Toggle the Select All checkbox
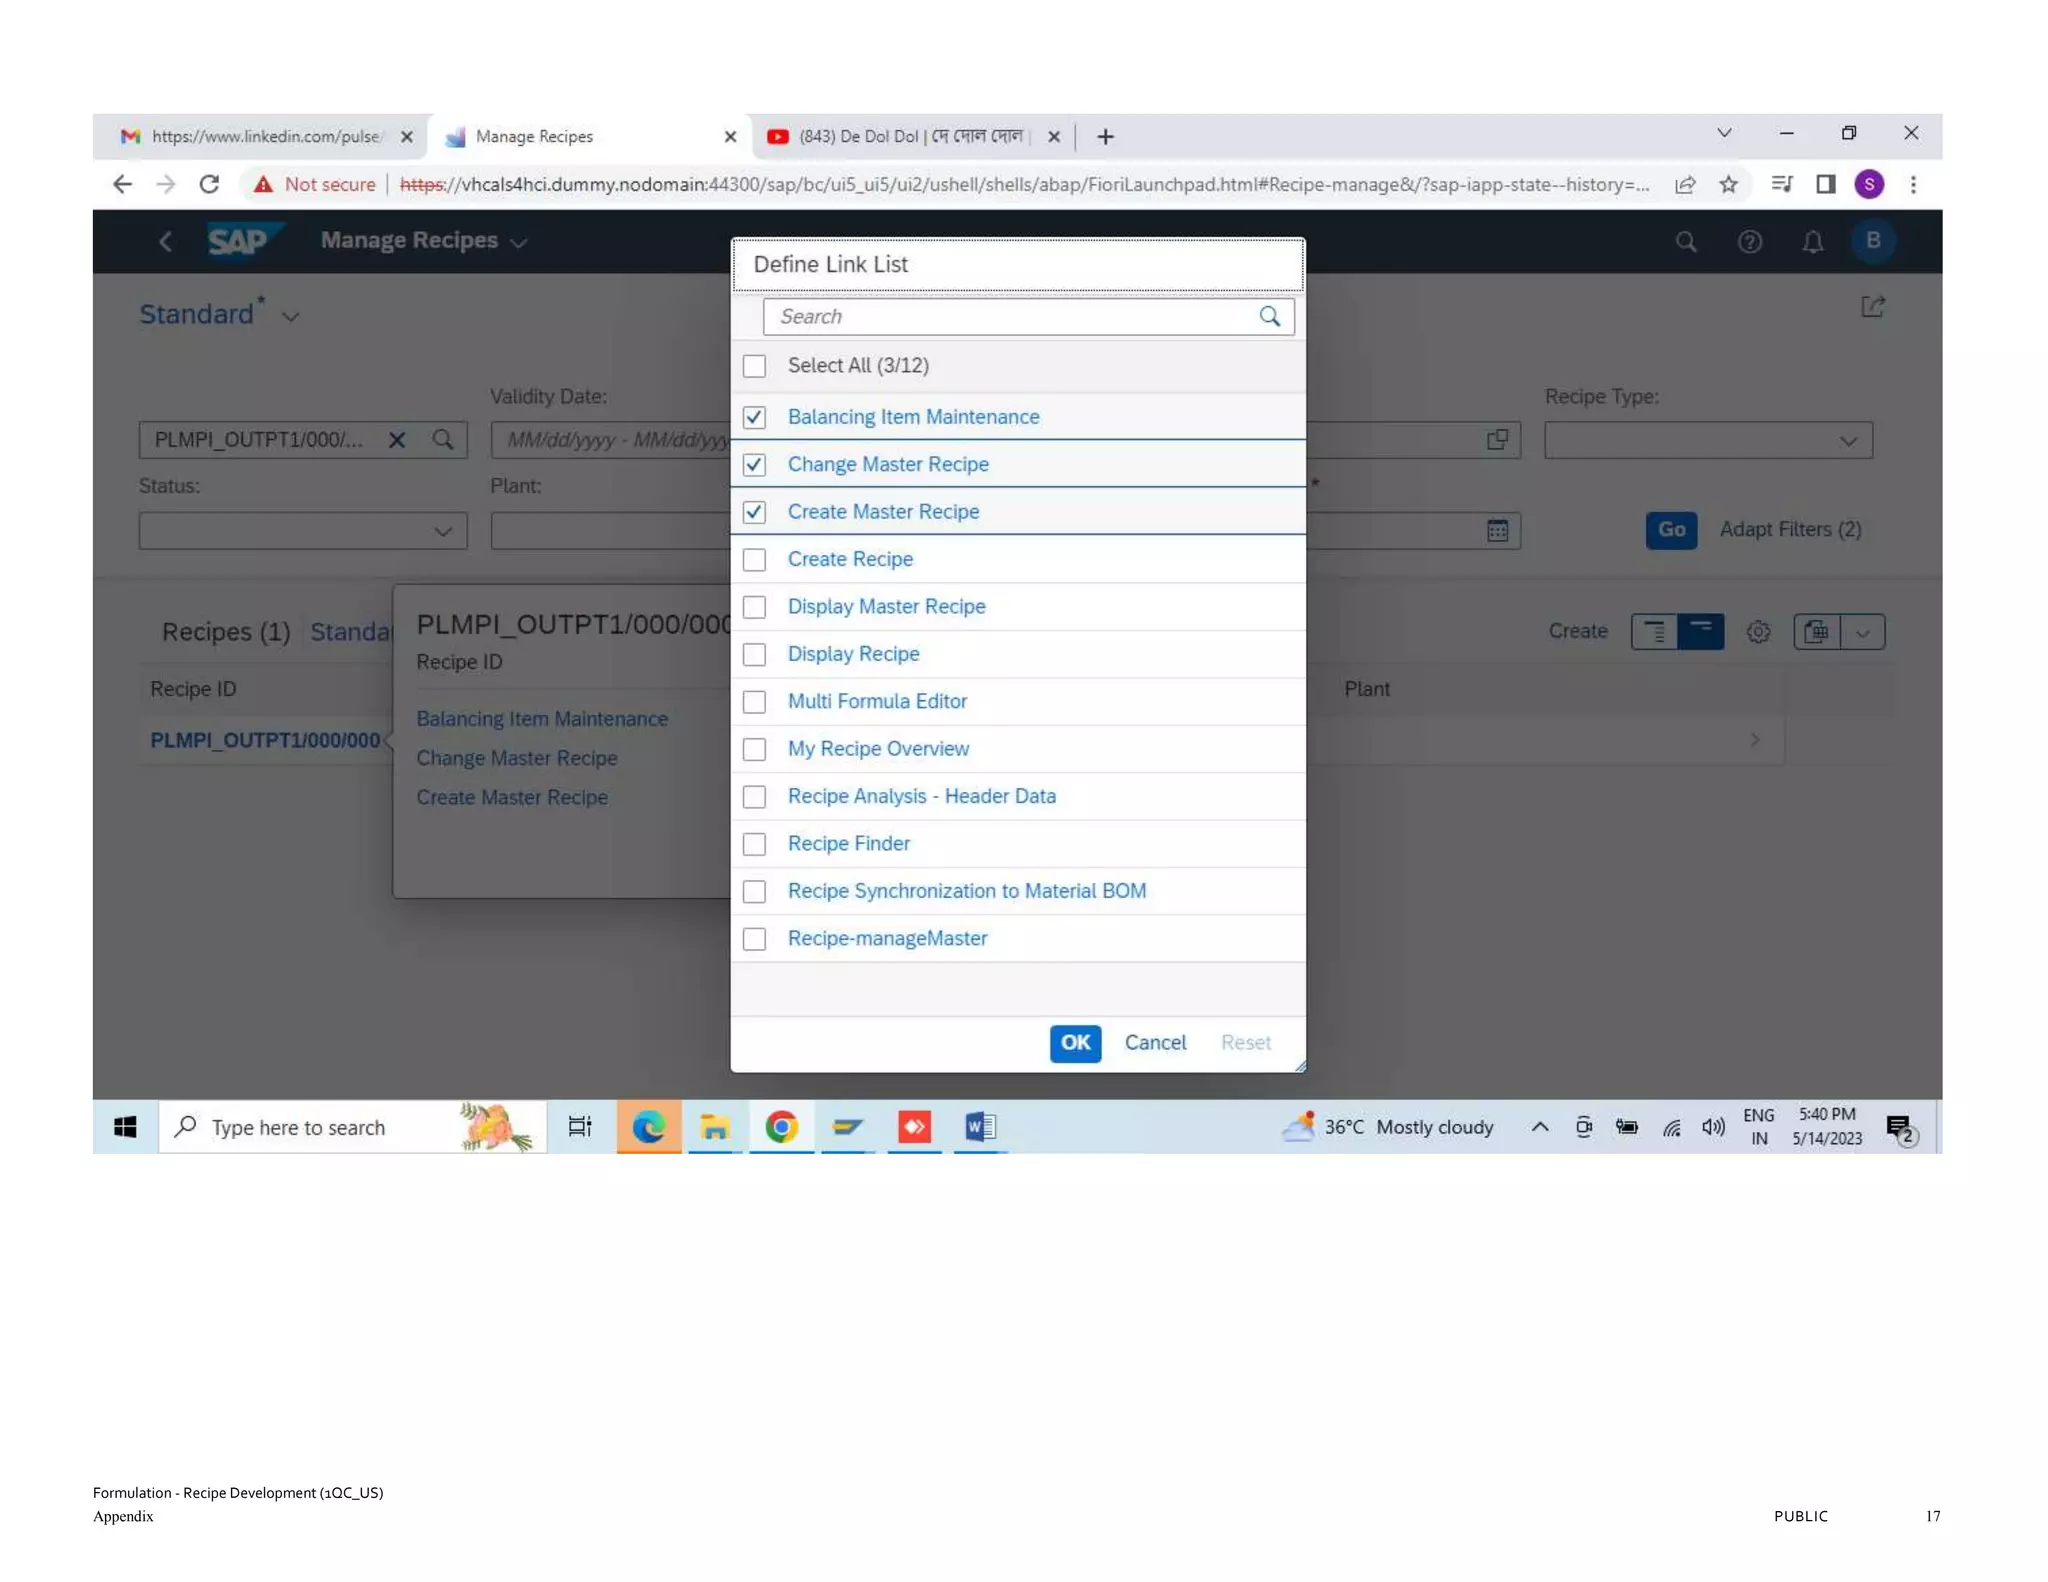Screen dimensions: 2048x1582 [x=755, y=366]
